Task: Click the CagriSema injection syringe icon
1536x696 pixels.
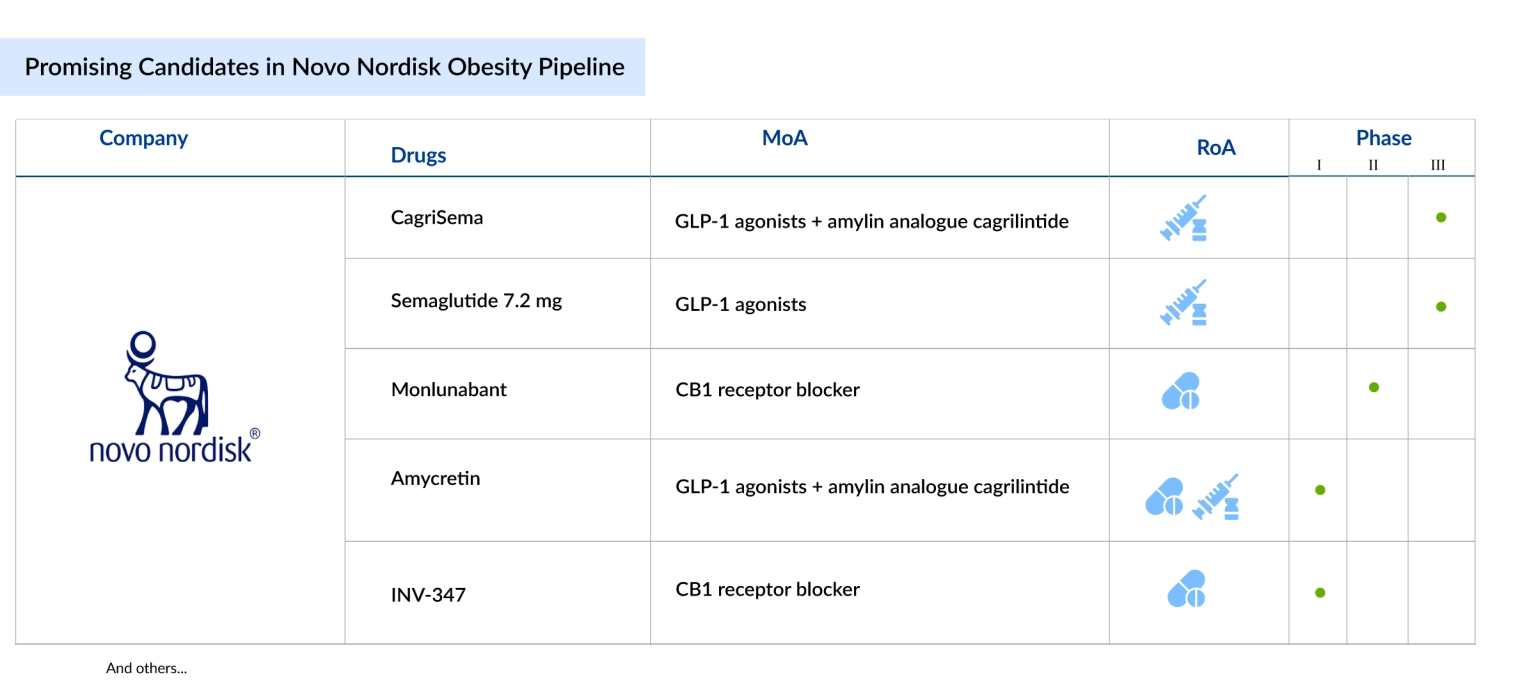Action: (x=1184, y=218)
